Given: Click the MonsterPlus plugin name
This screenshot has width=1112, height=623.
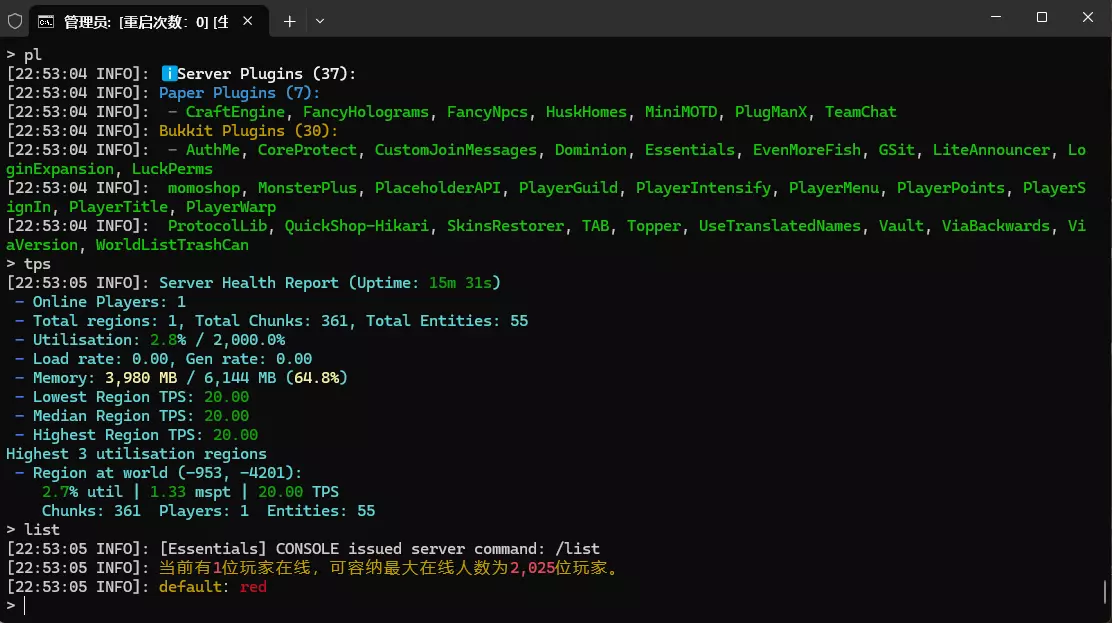Looking at the screenshot, I should point(307,188).
